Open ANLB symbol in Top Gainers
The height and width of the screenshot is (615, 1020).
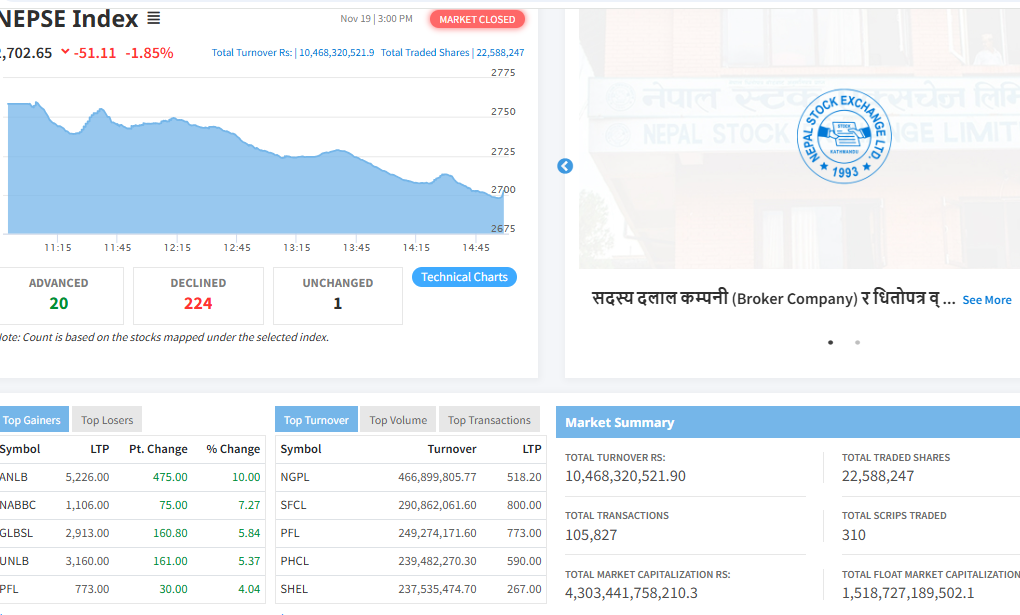pyautogui.click(x=14, y=477)
